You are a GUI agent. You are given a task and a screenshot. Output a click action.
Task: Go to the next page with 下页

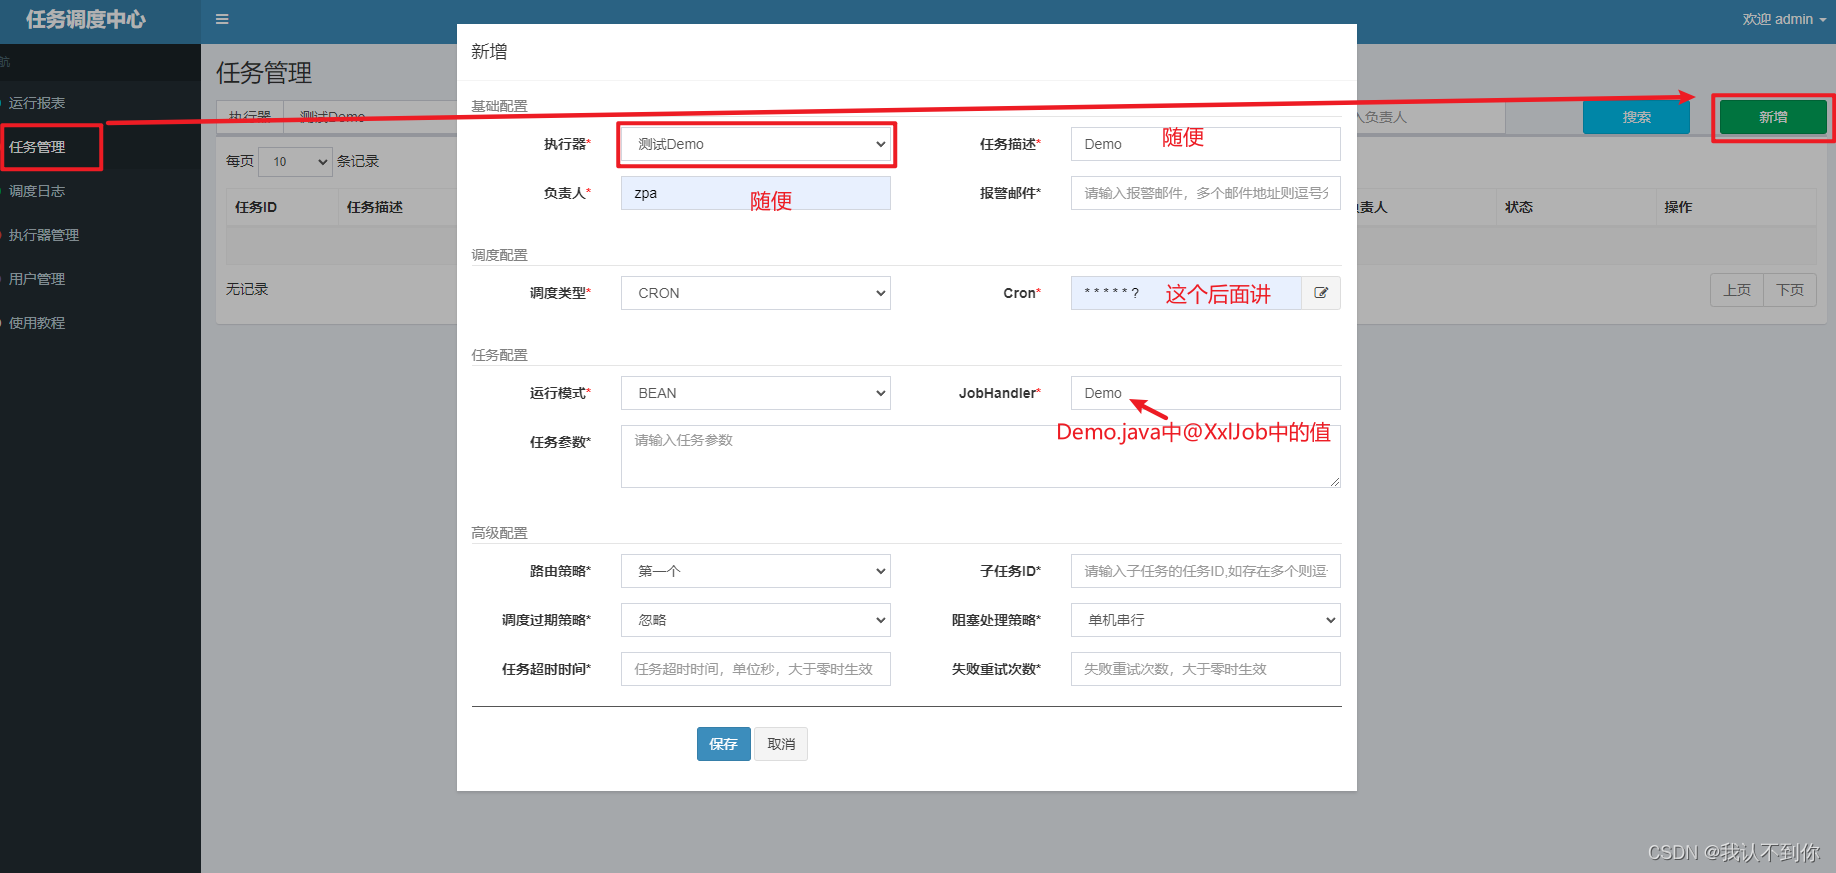(1790, 290)
